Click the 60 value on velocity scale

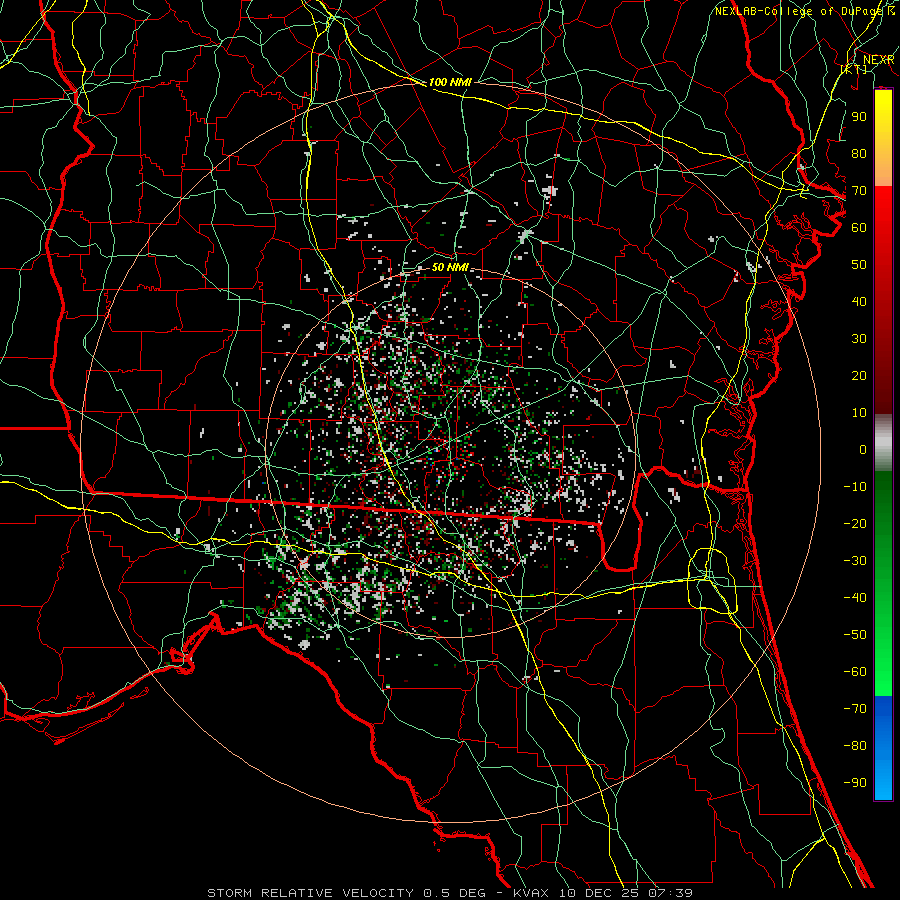click(x=859, y=228)
